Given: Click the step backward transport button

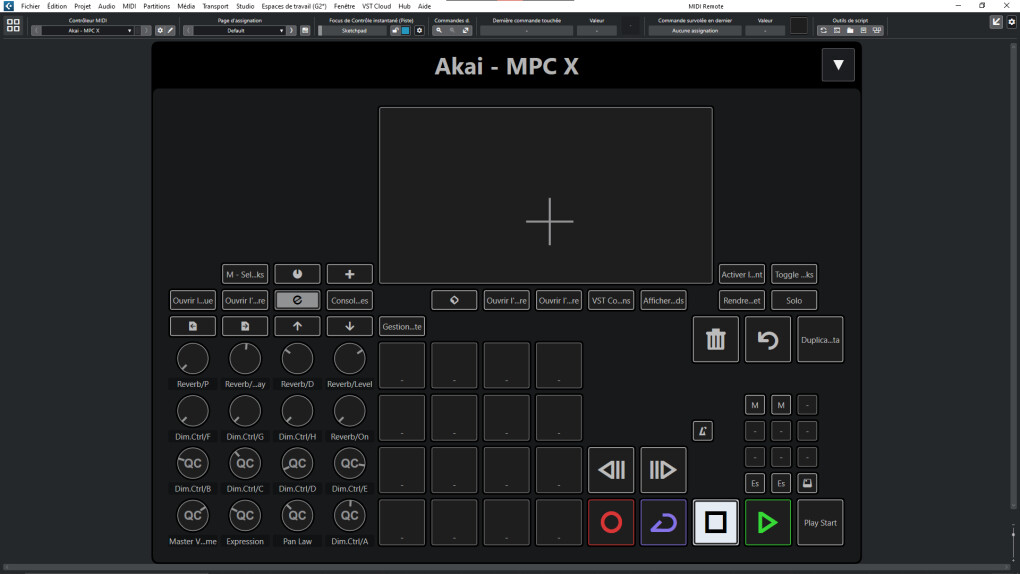Looking at the screenshot, I should coord(611,470).
